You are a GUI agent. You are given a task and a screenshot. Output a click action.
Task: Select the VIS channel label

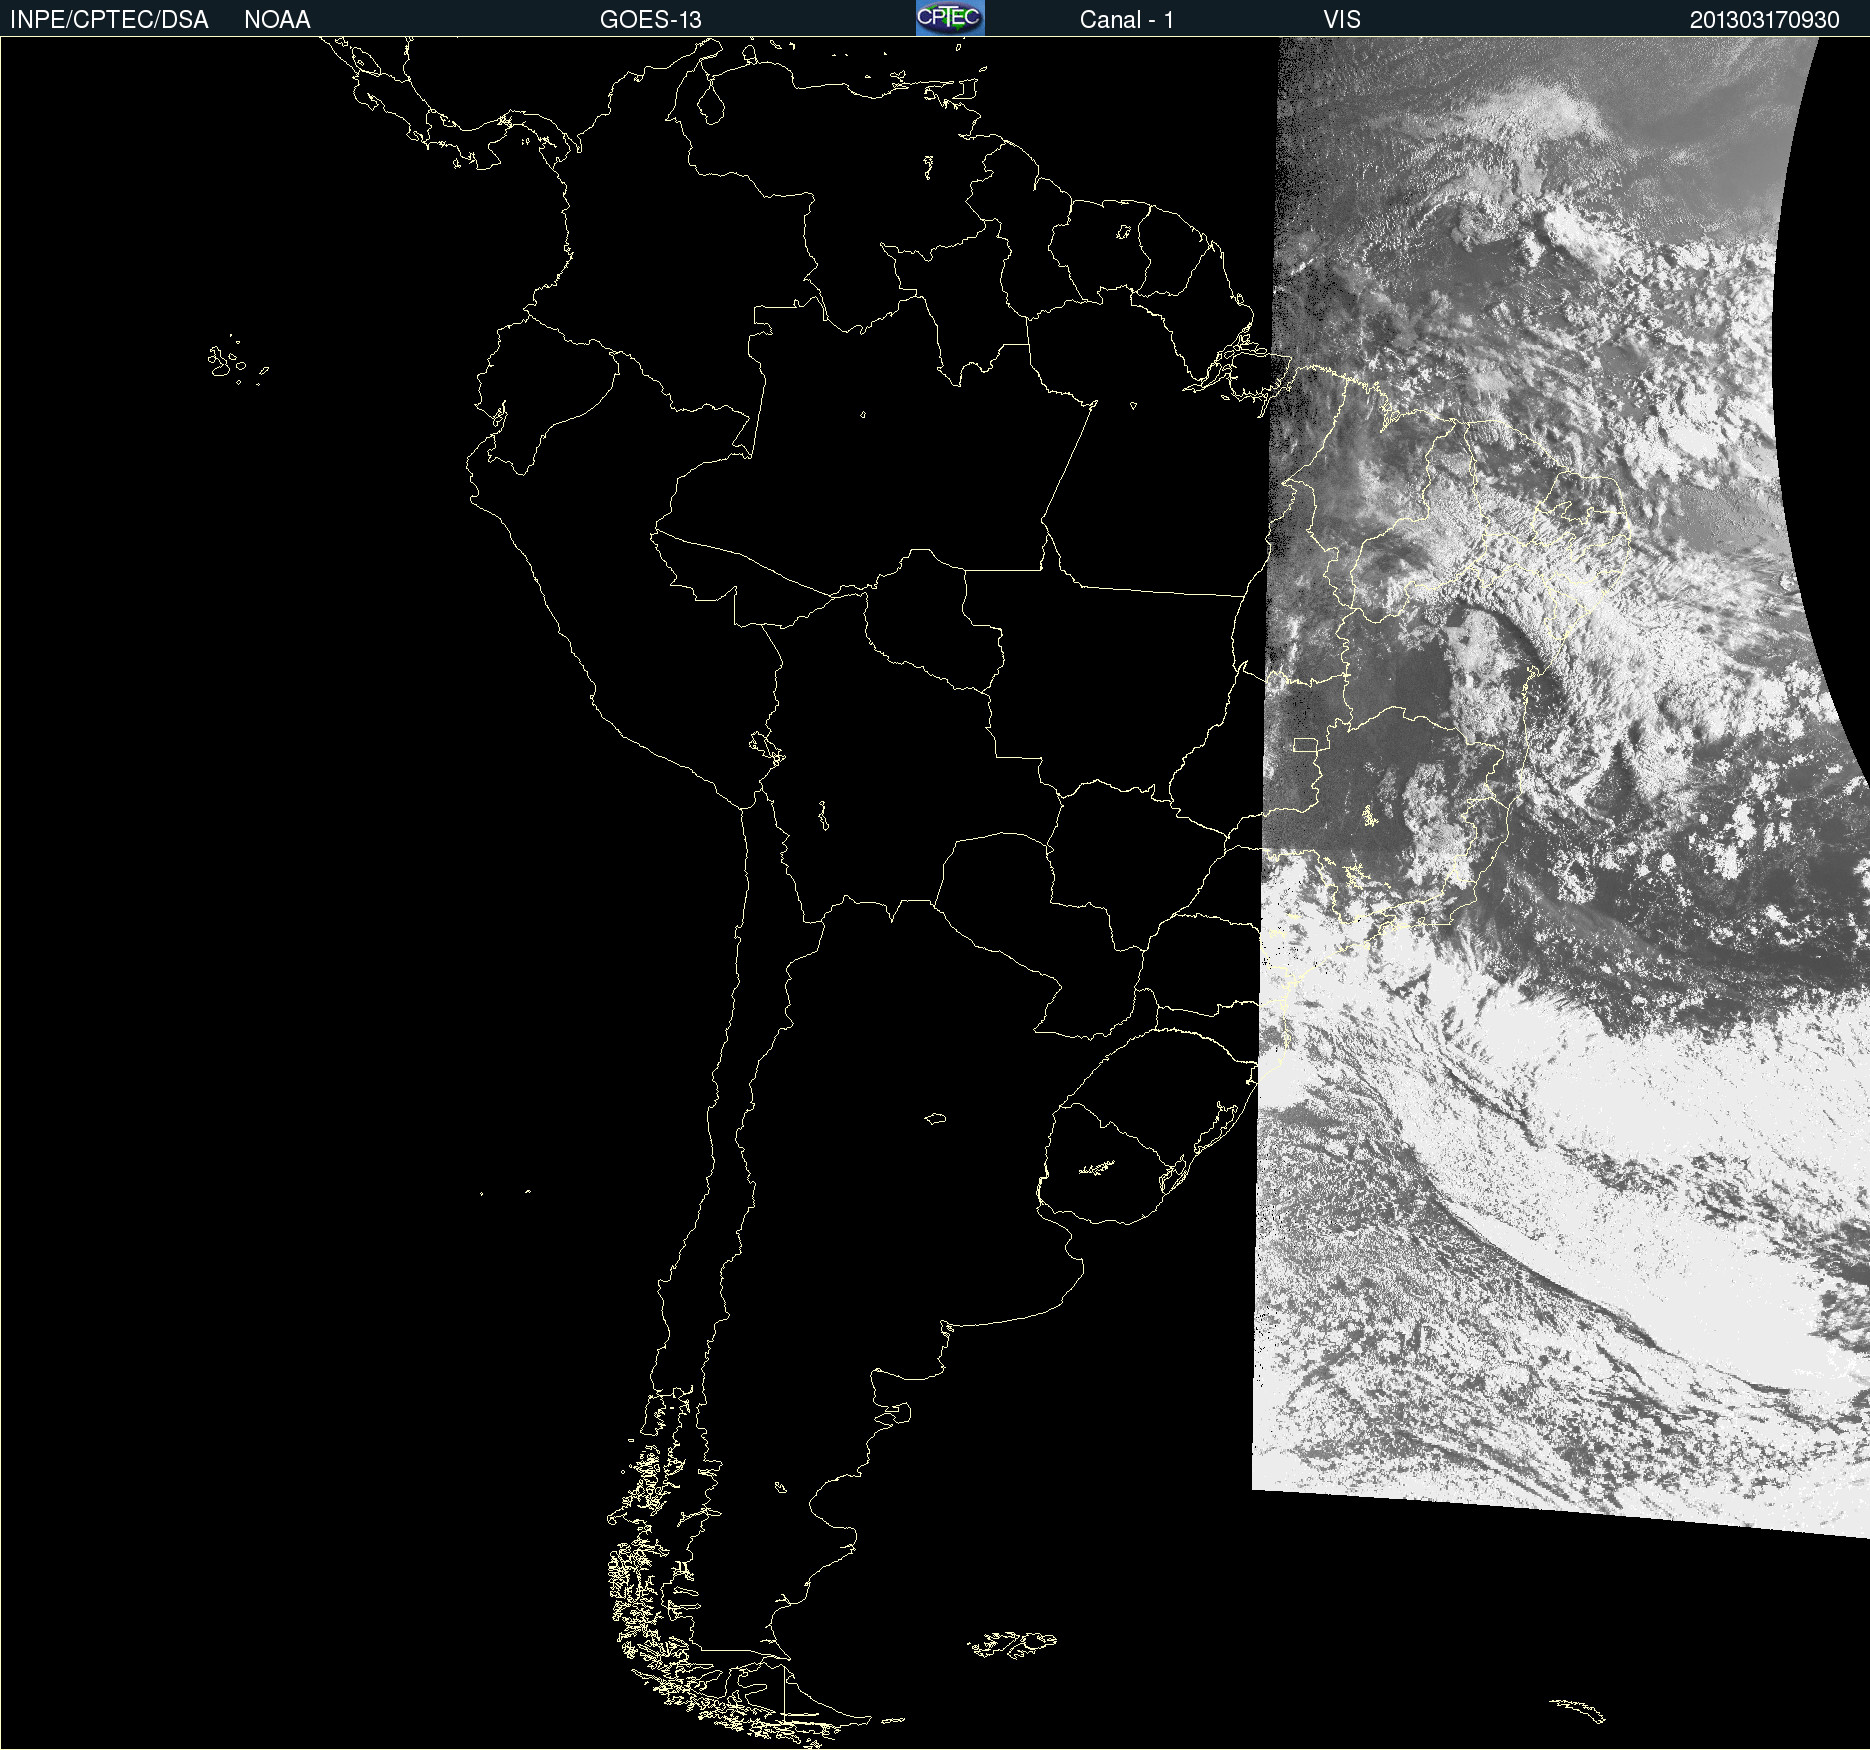pyautogui.click(x=1342, y=19)
